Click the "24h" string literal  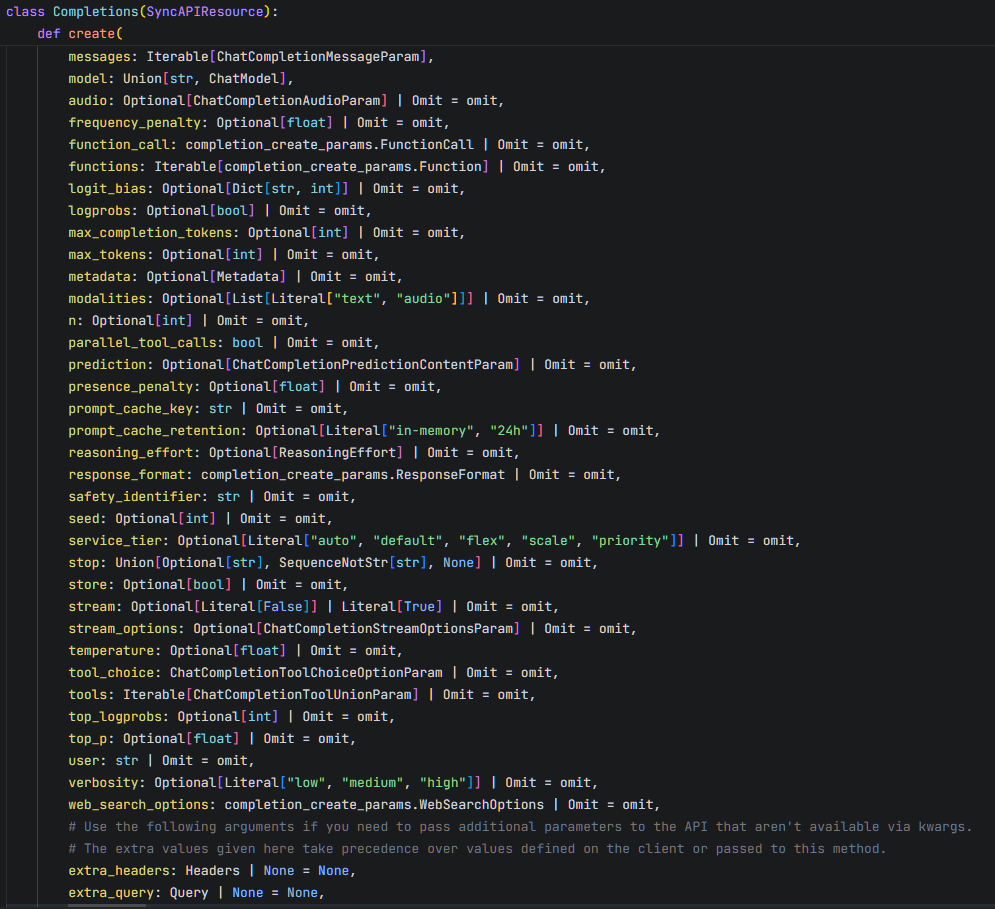click(x=510, y=430)
